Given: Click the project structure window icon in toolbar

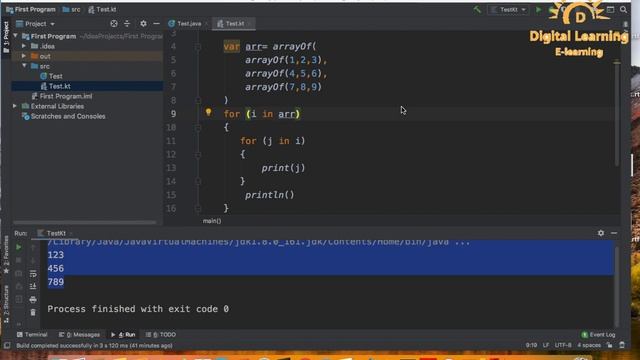Looking at the screenshot, I should [611, 9].
